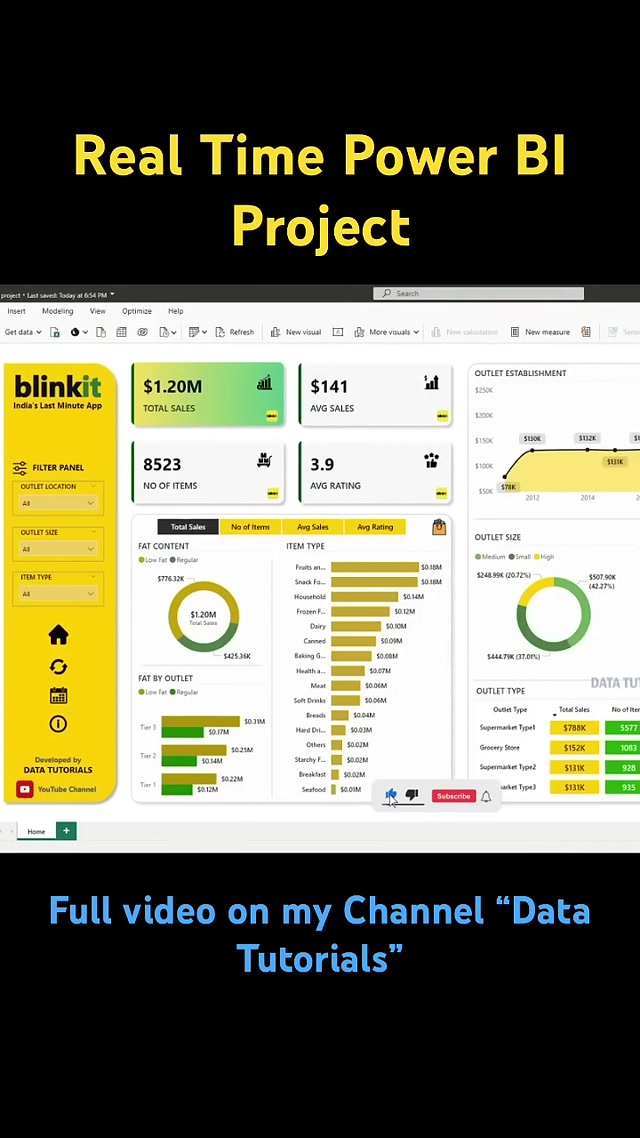Screen dimensions: 640x1138
Task: Open the calendar icon in the sidebar
Action: click(x=58, y=695)
